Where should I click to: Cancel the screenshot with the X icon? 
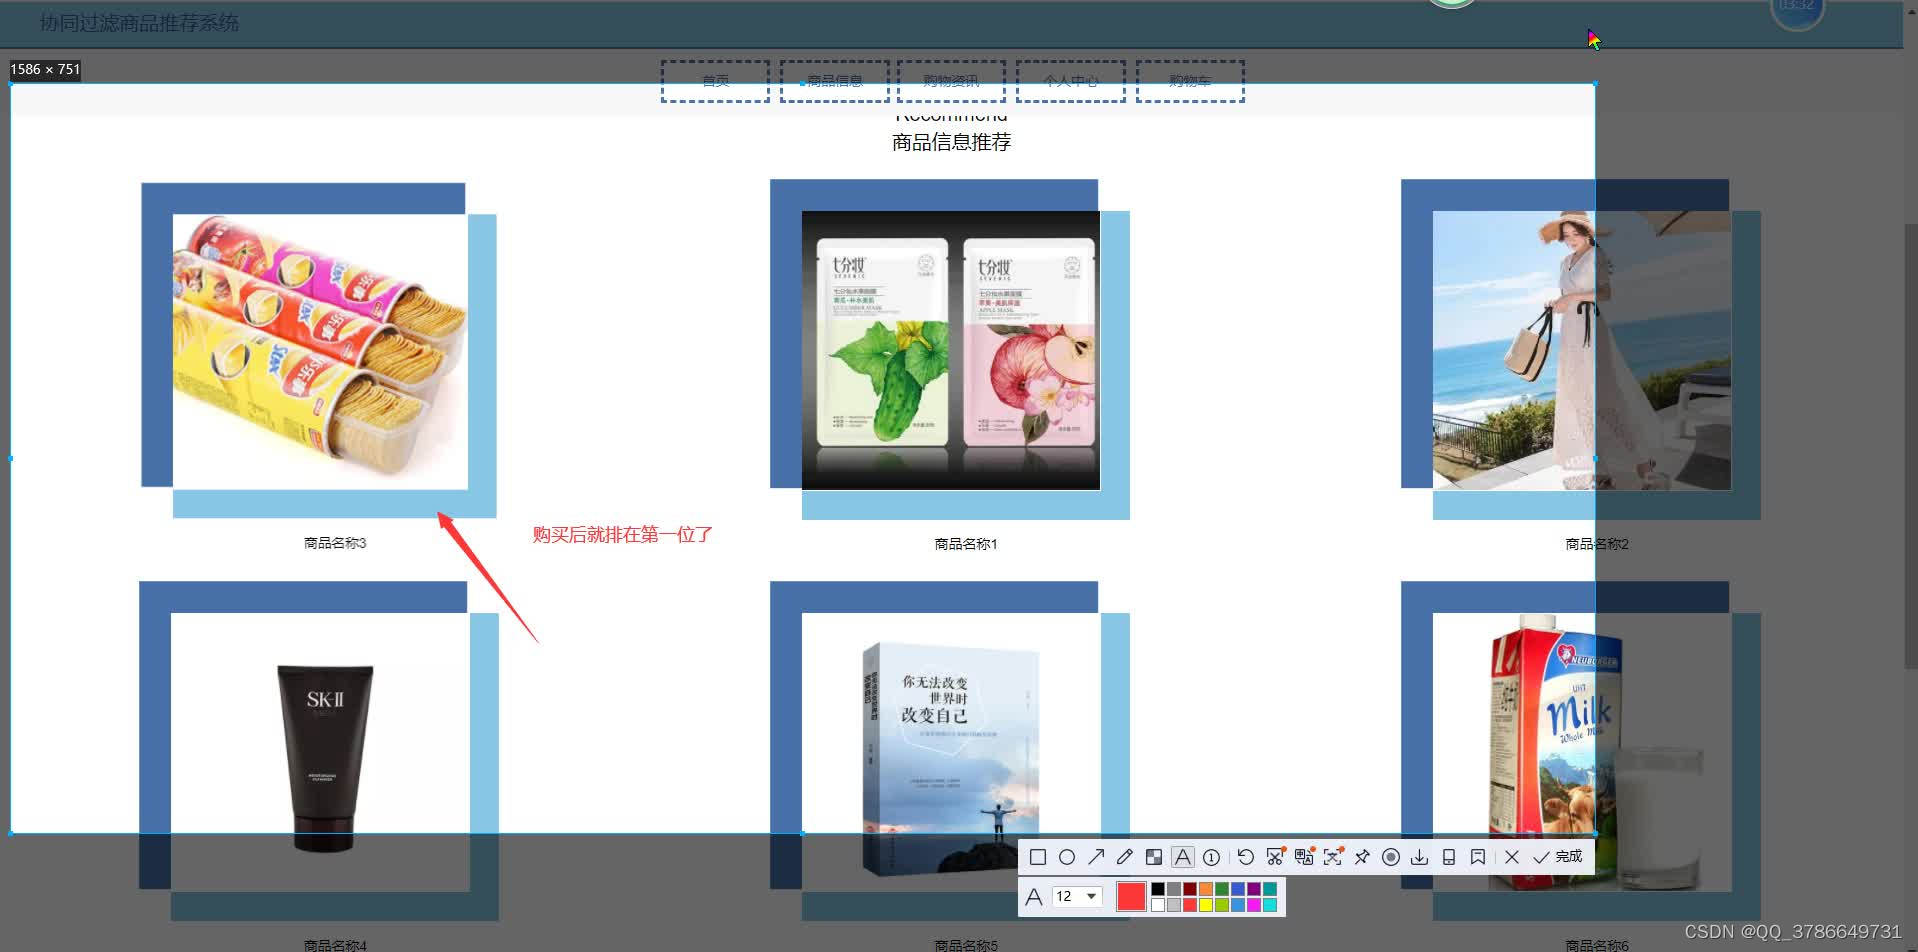click(1512, 857)
